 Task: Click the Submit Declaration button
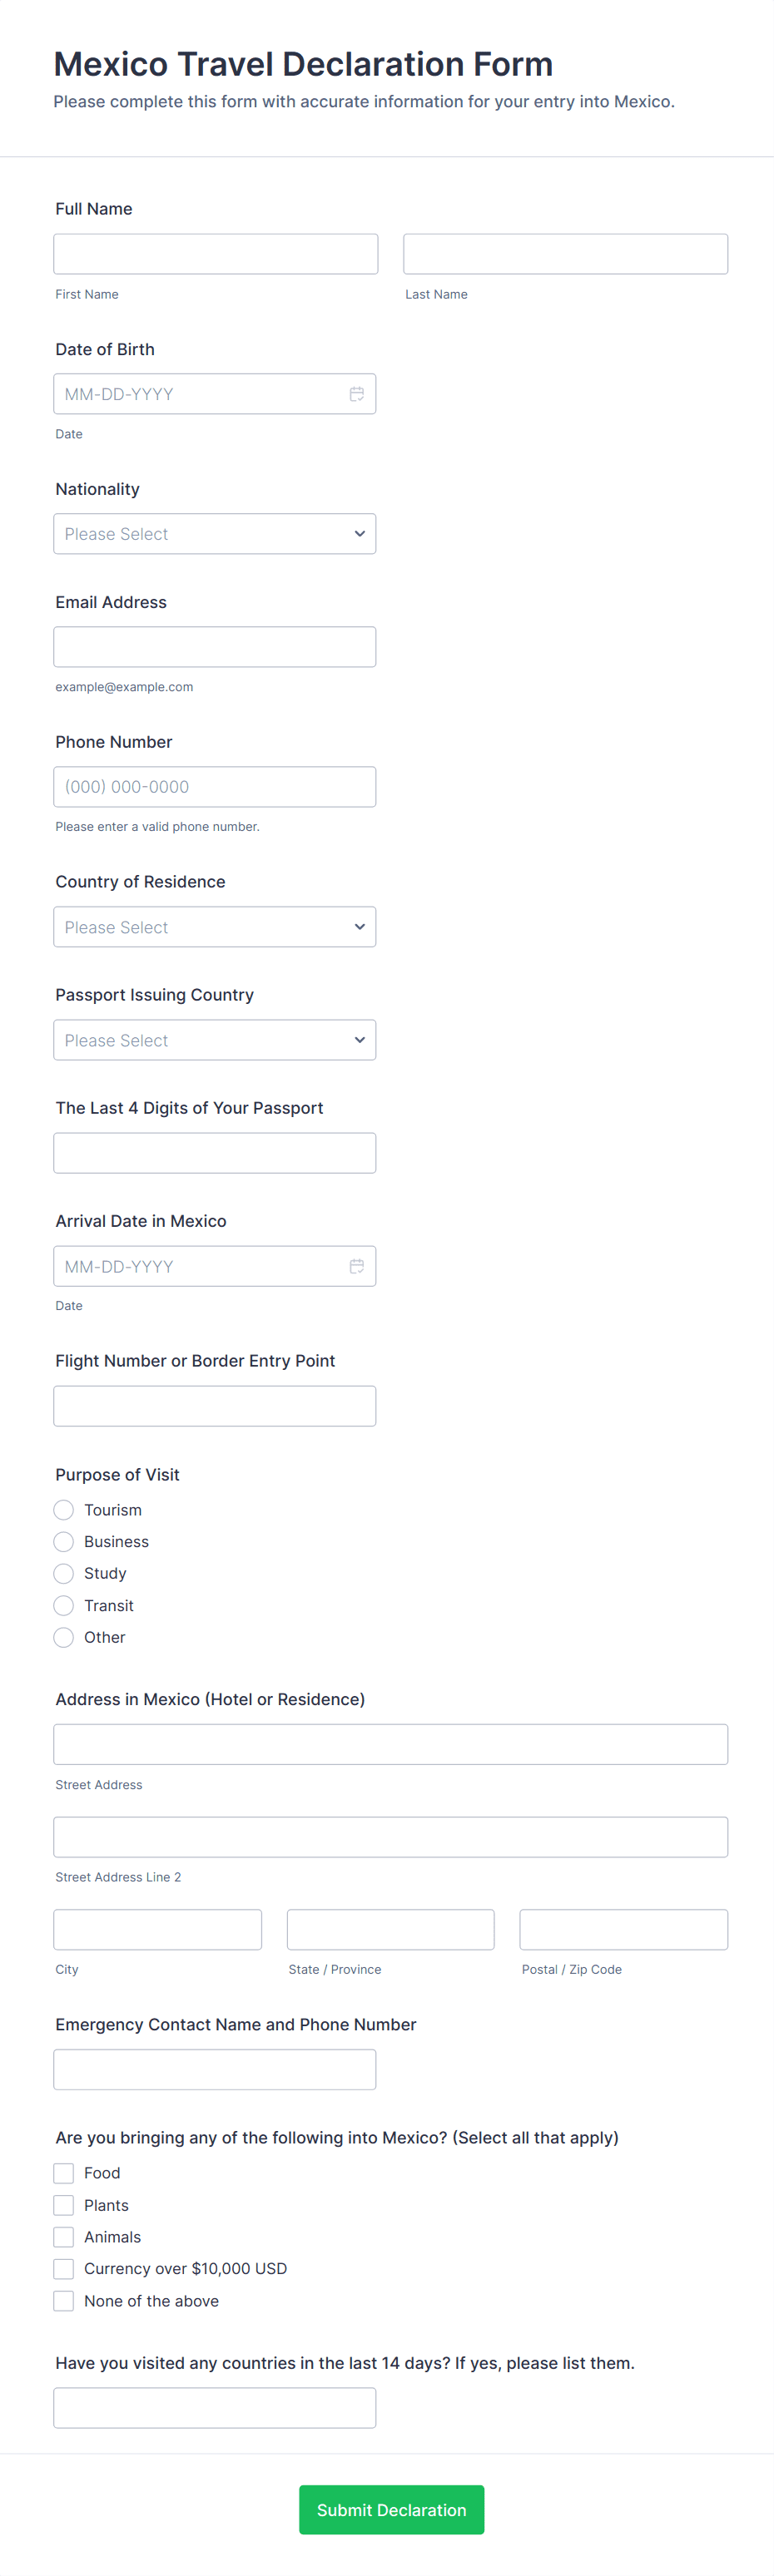coord(392,2510)
